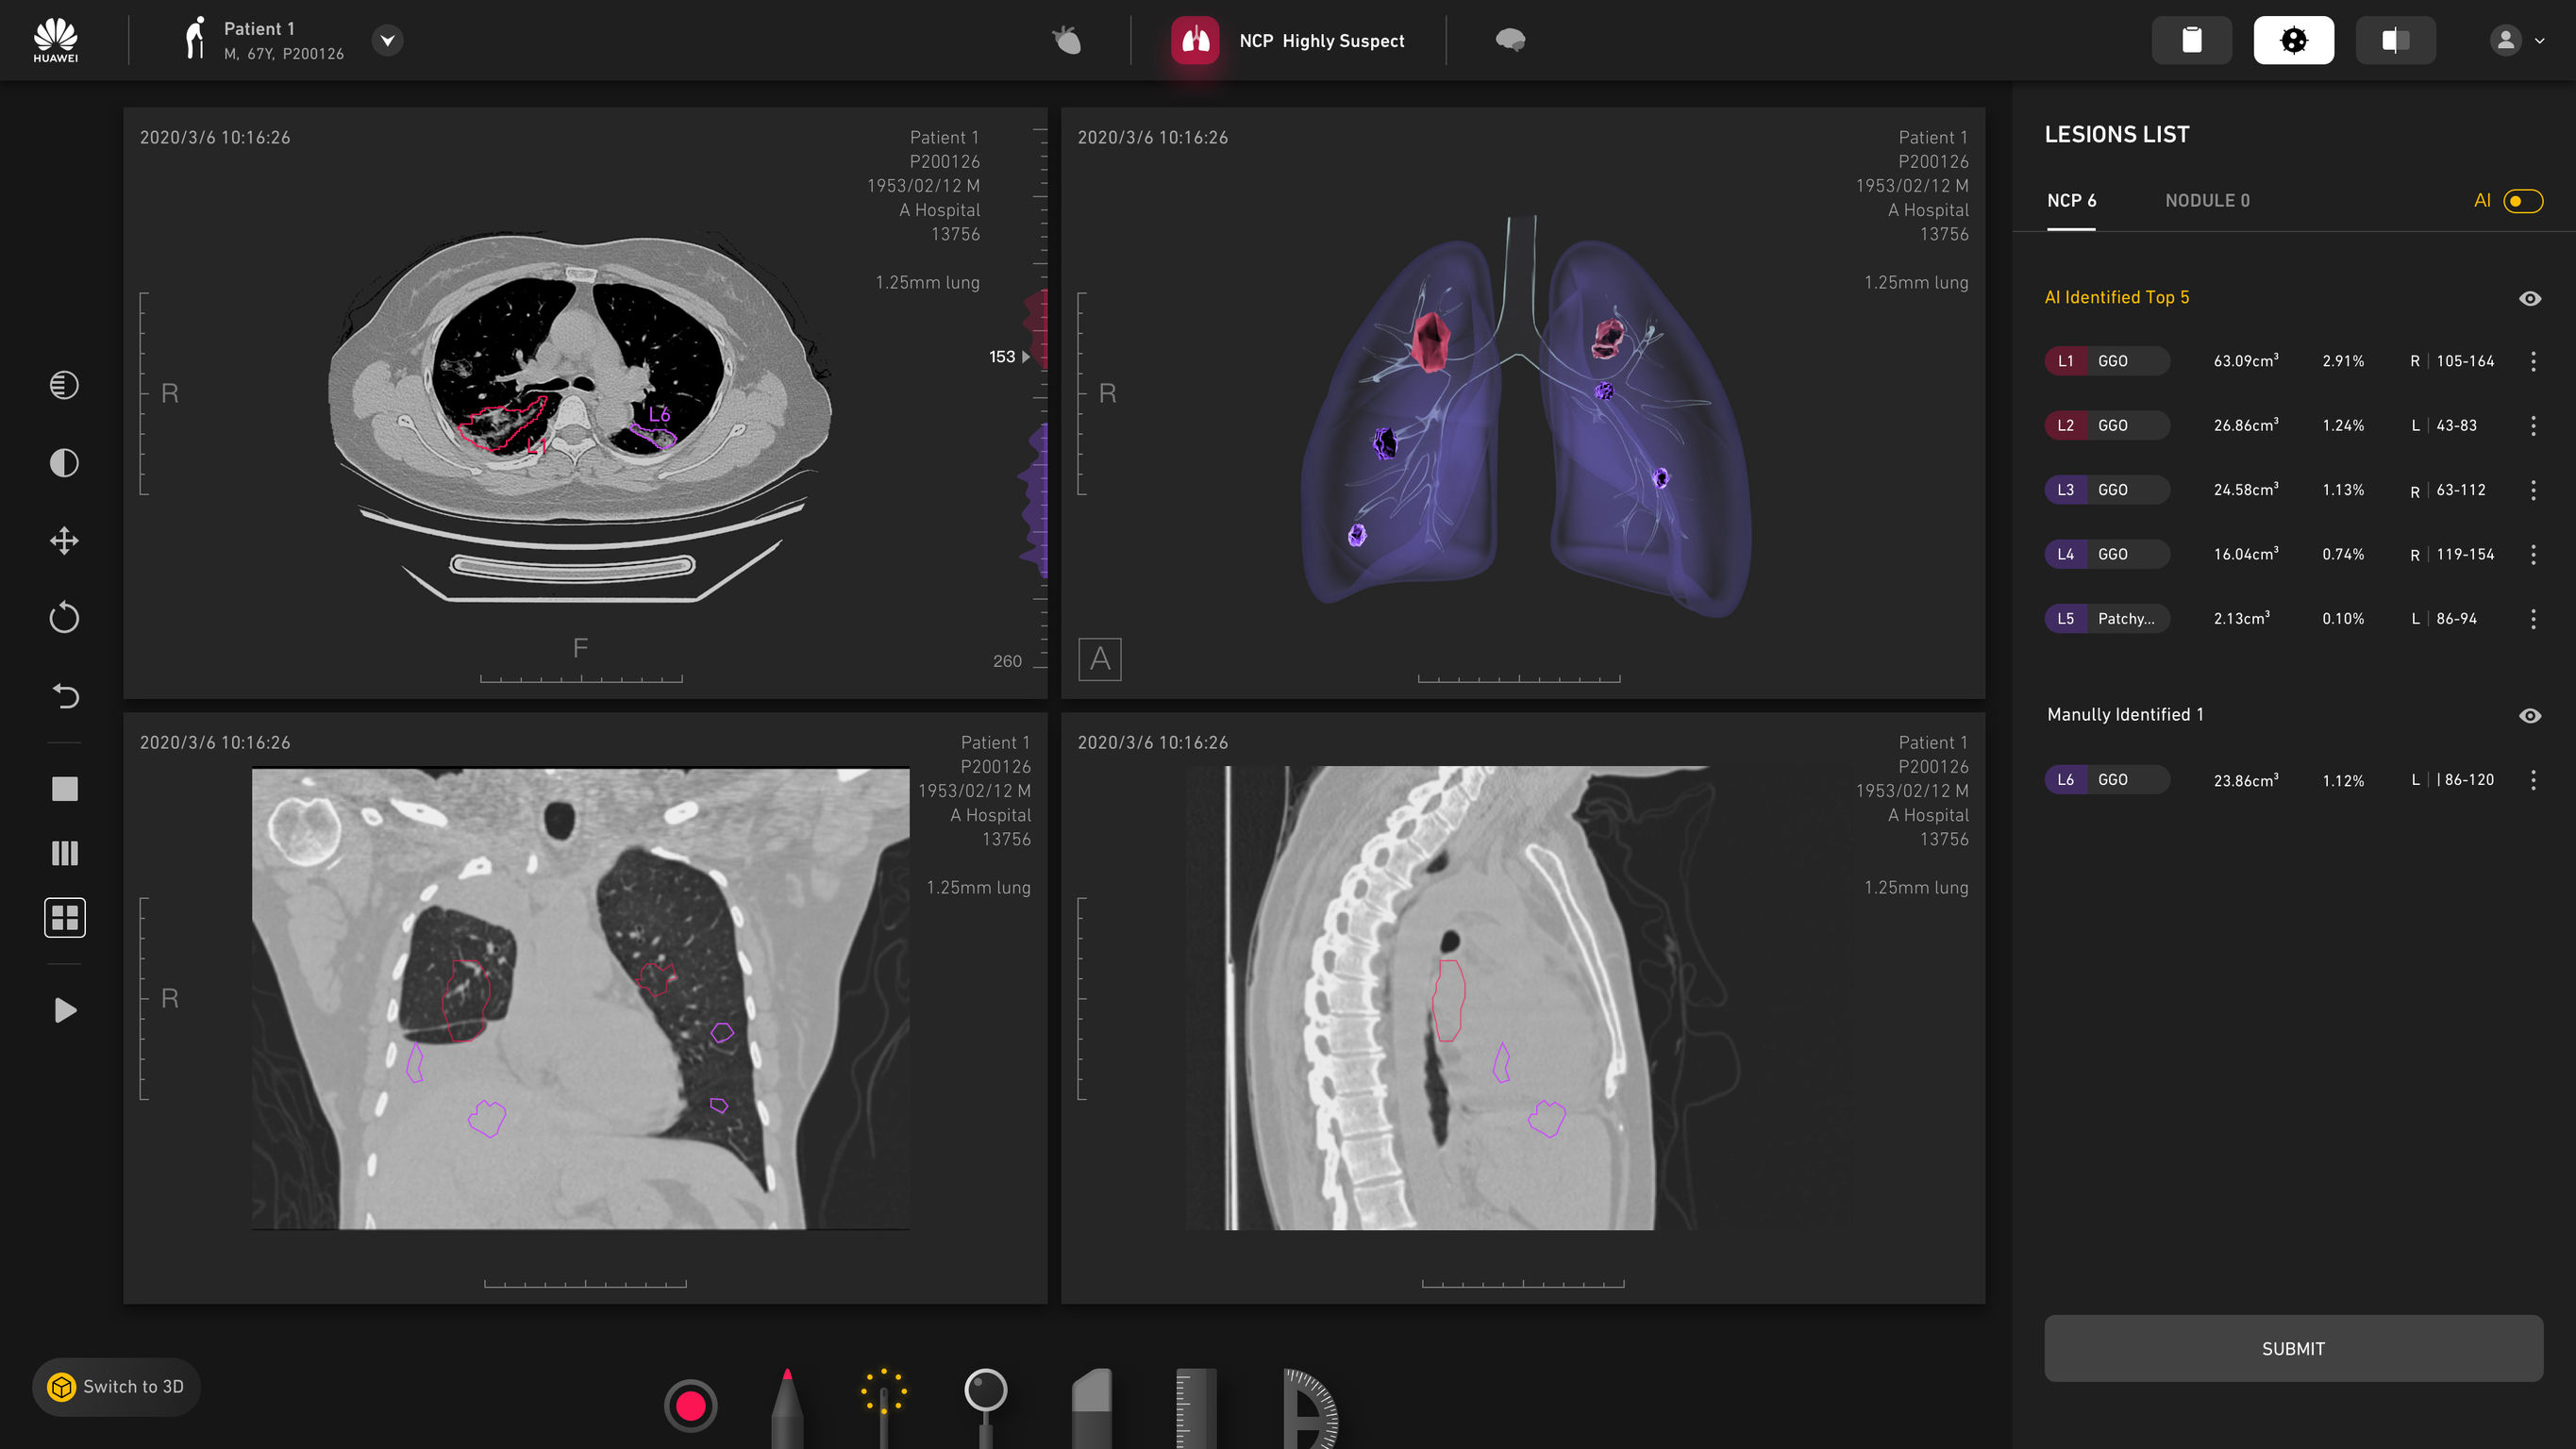Expand the Patient 1 selector dropdown
The height and width of the screenshot is (1449, 2576).
pos(388,40)
